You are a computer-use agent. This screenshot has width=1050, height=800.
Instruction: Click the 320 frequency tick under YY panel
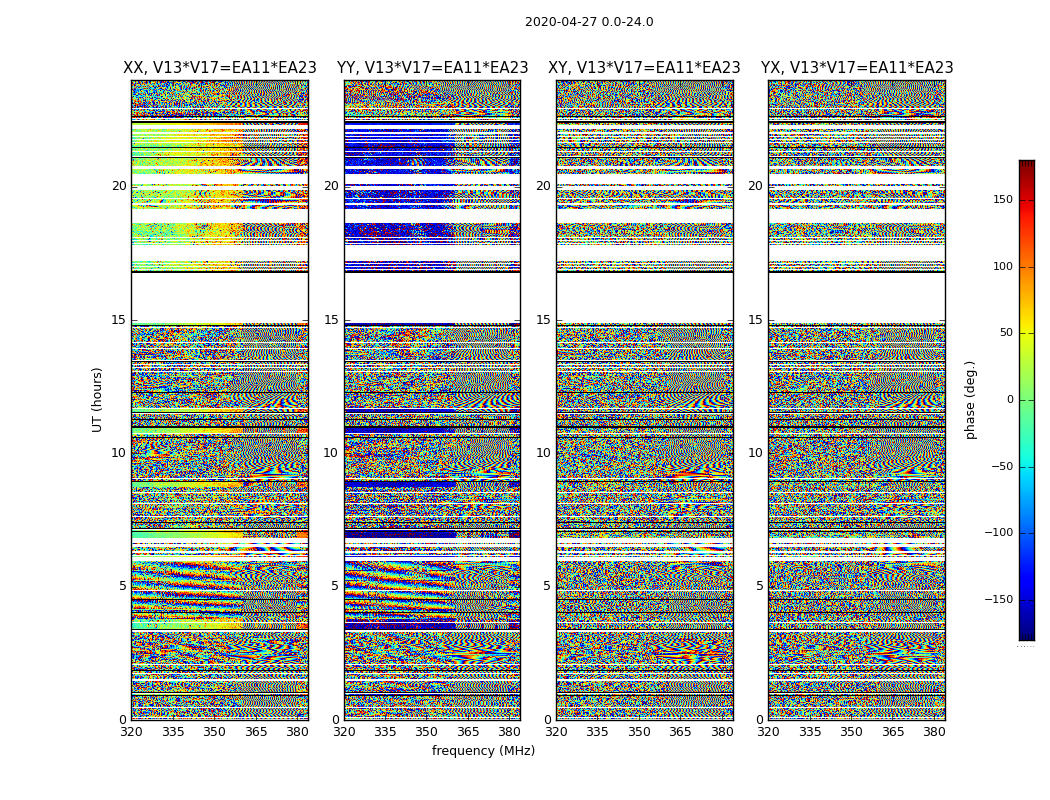pos(344,732)
